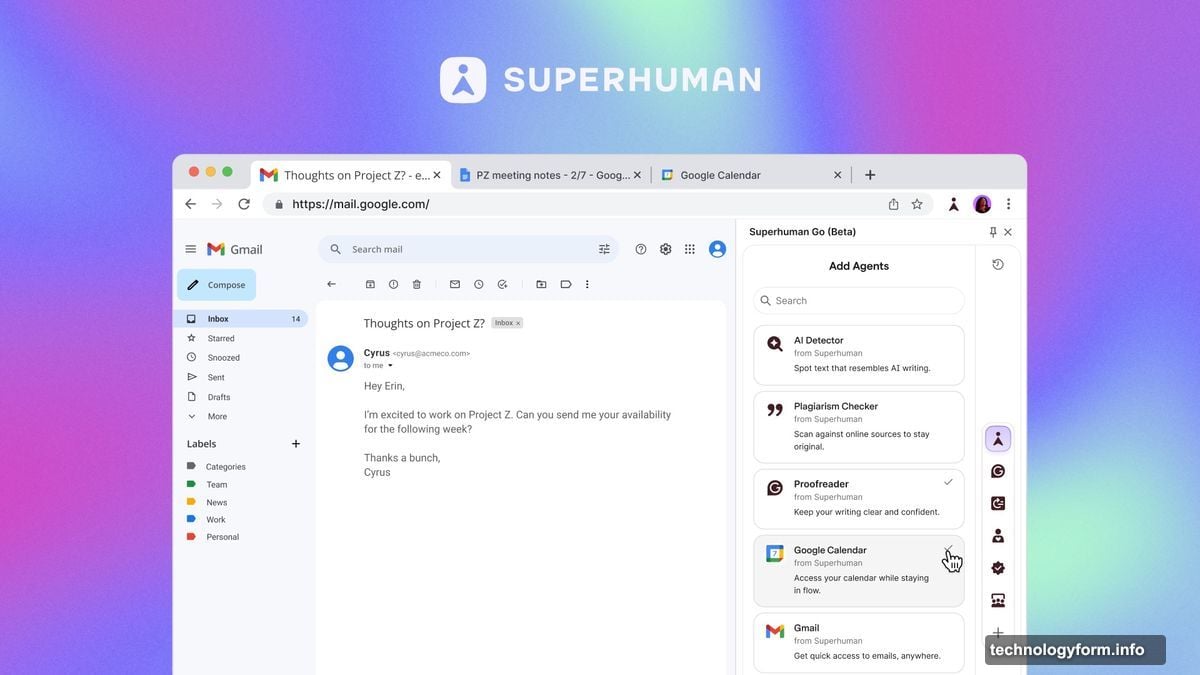Open the Google apps grid icon

tap(690, 249)
